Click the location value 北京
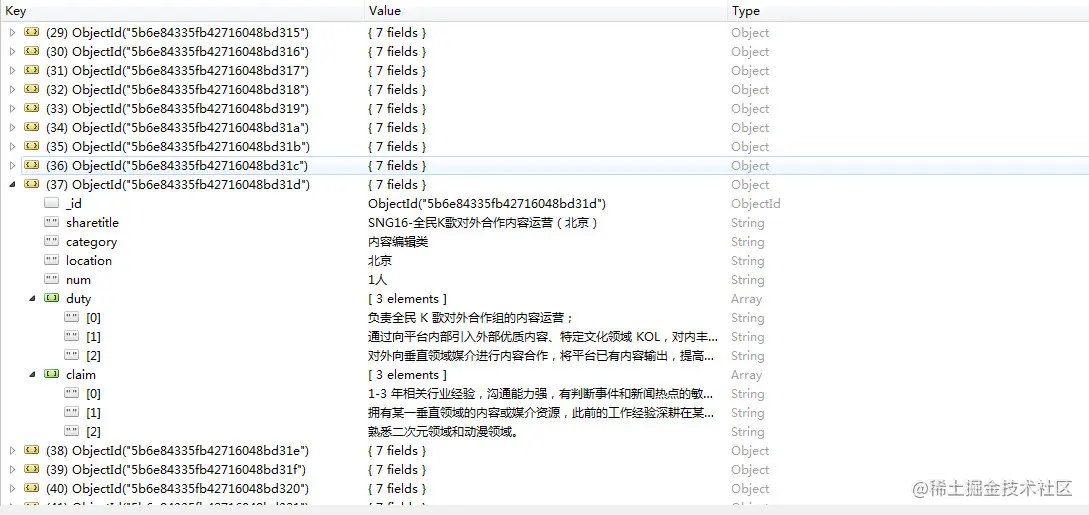The height and width of the screenshot is (515, 1089). [380, 260]
